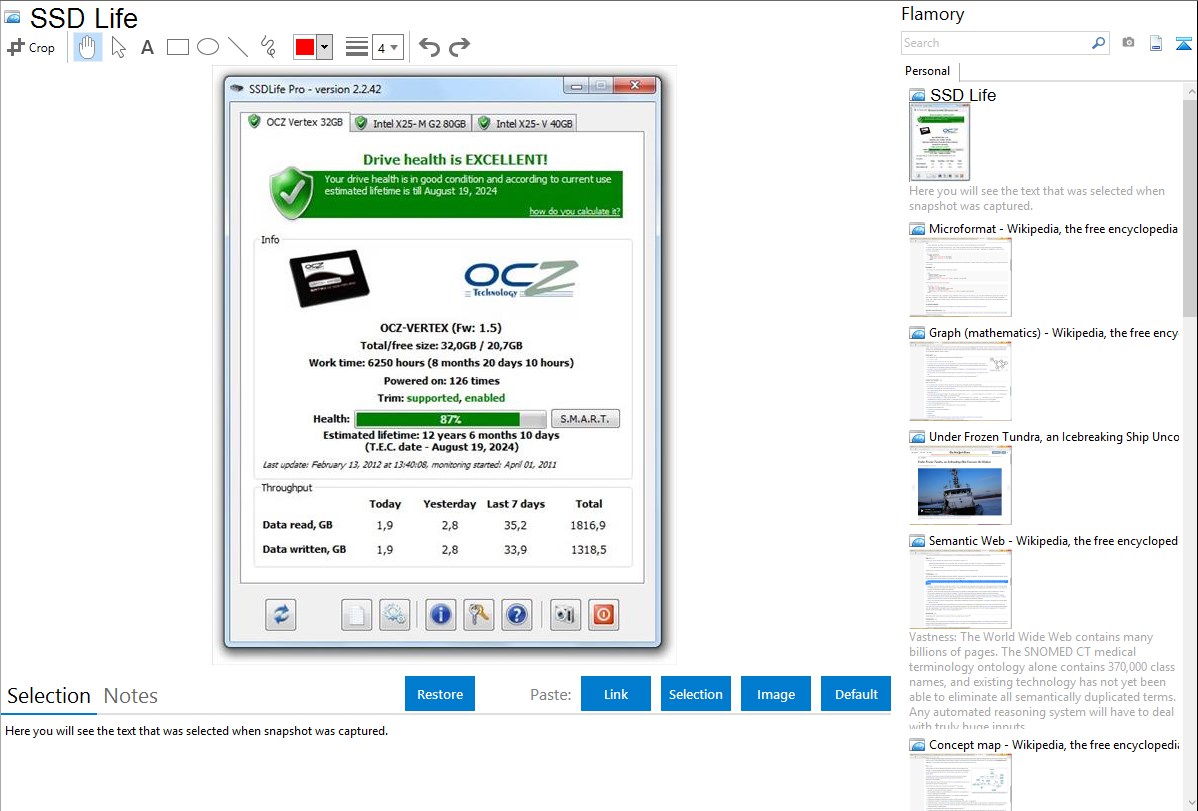Click the 'how do you calculate it?' link

pyautogui.click(x=575, y=211)
